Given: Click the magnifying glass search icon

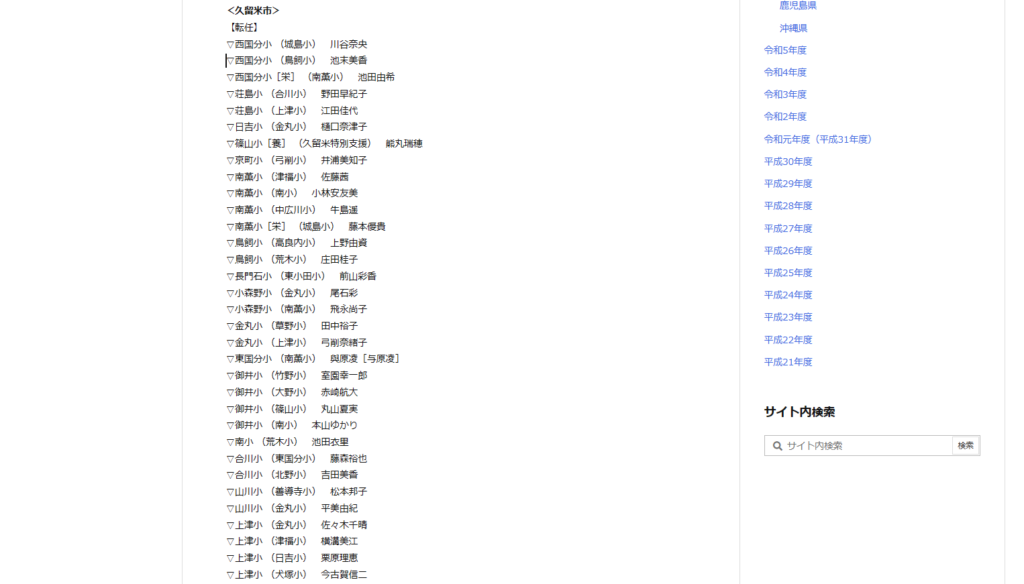Looking at the screenshot, I should coord(776,446).
